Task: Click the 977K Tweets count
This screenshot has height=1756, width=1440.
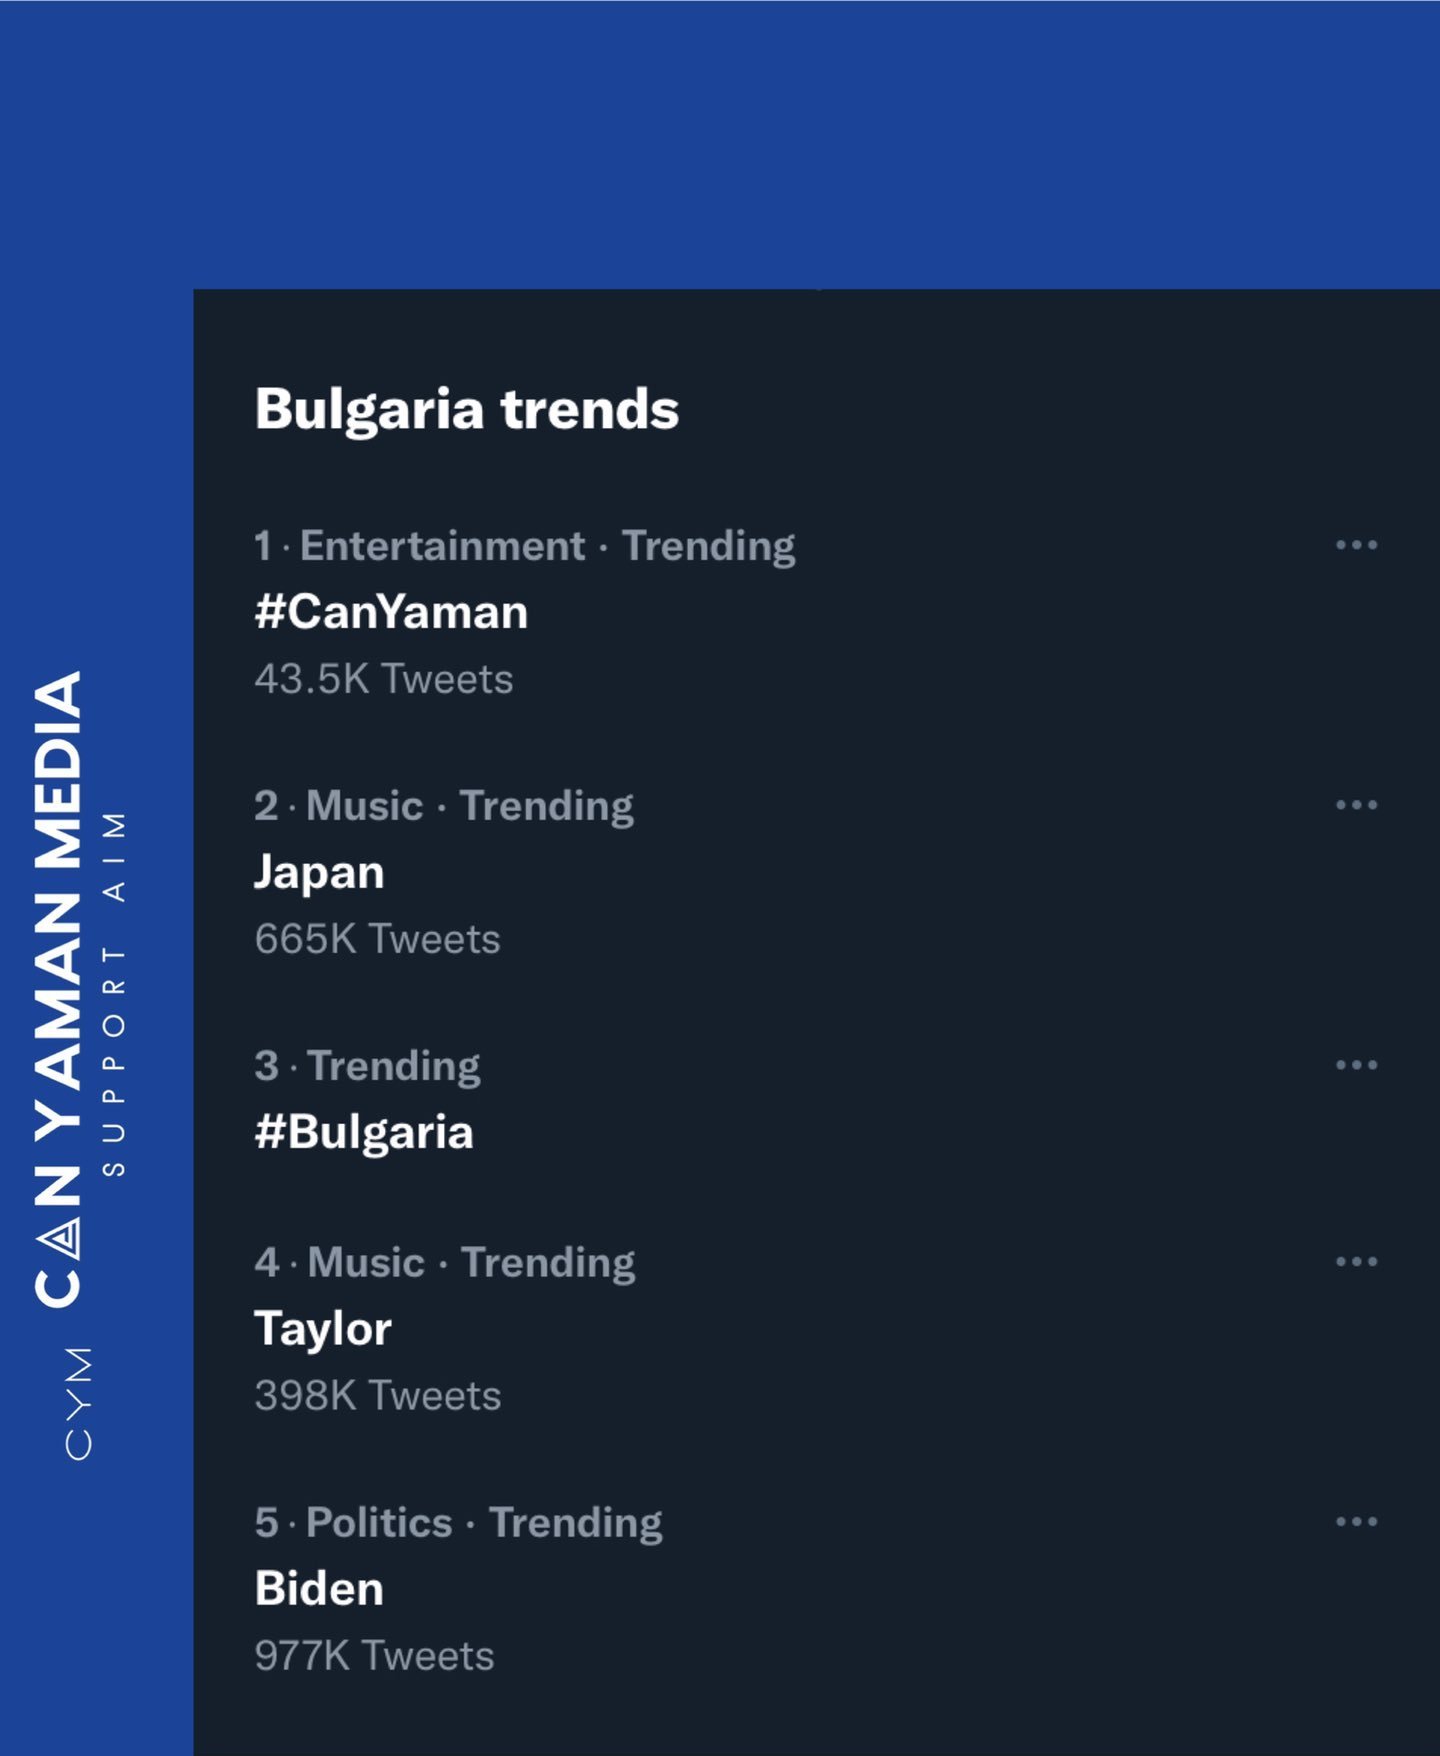Action: (x=374, y=1656)
